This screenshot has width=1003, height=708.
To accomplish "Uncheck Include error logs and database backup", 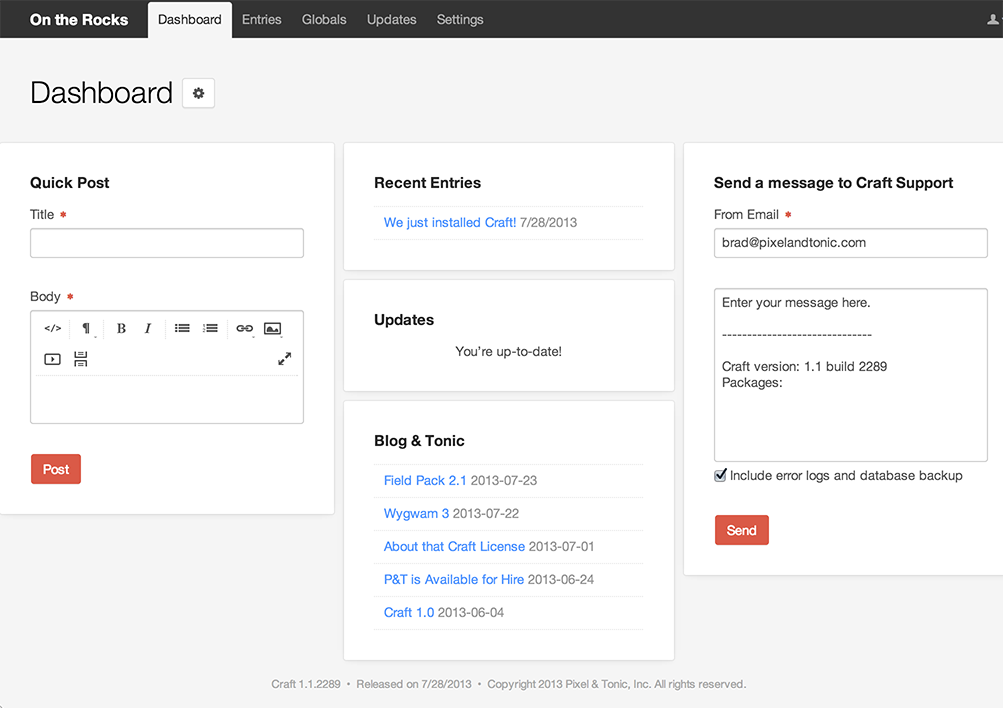I will coord(720,476).
